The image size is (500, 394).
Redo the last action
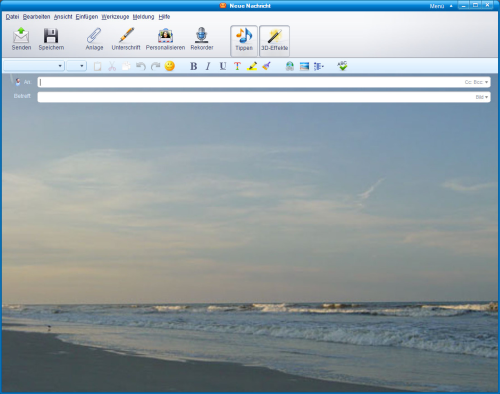pos(155,66)
